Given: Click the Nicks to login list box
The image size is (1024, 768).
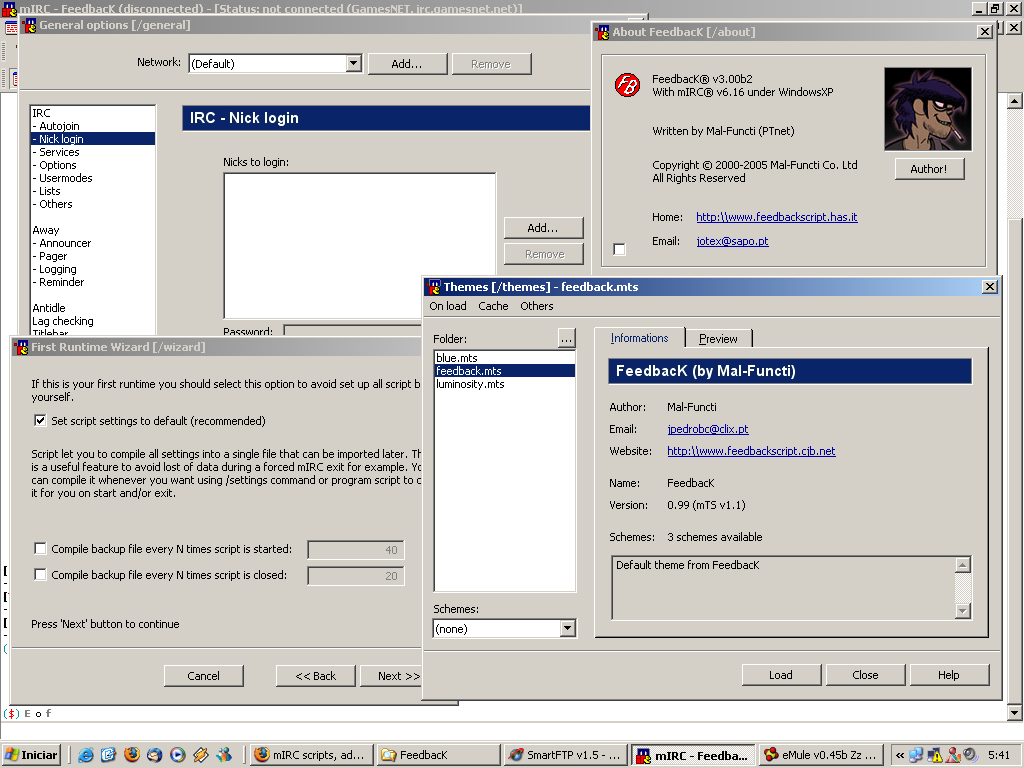Looking at the screenshot, I should 360,246.
